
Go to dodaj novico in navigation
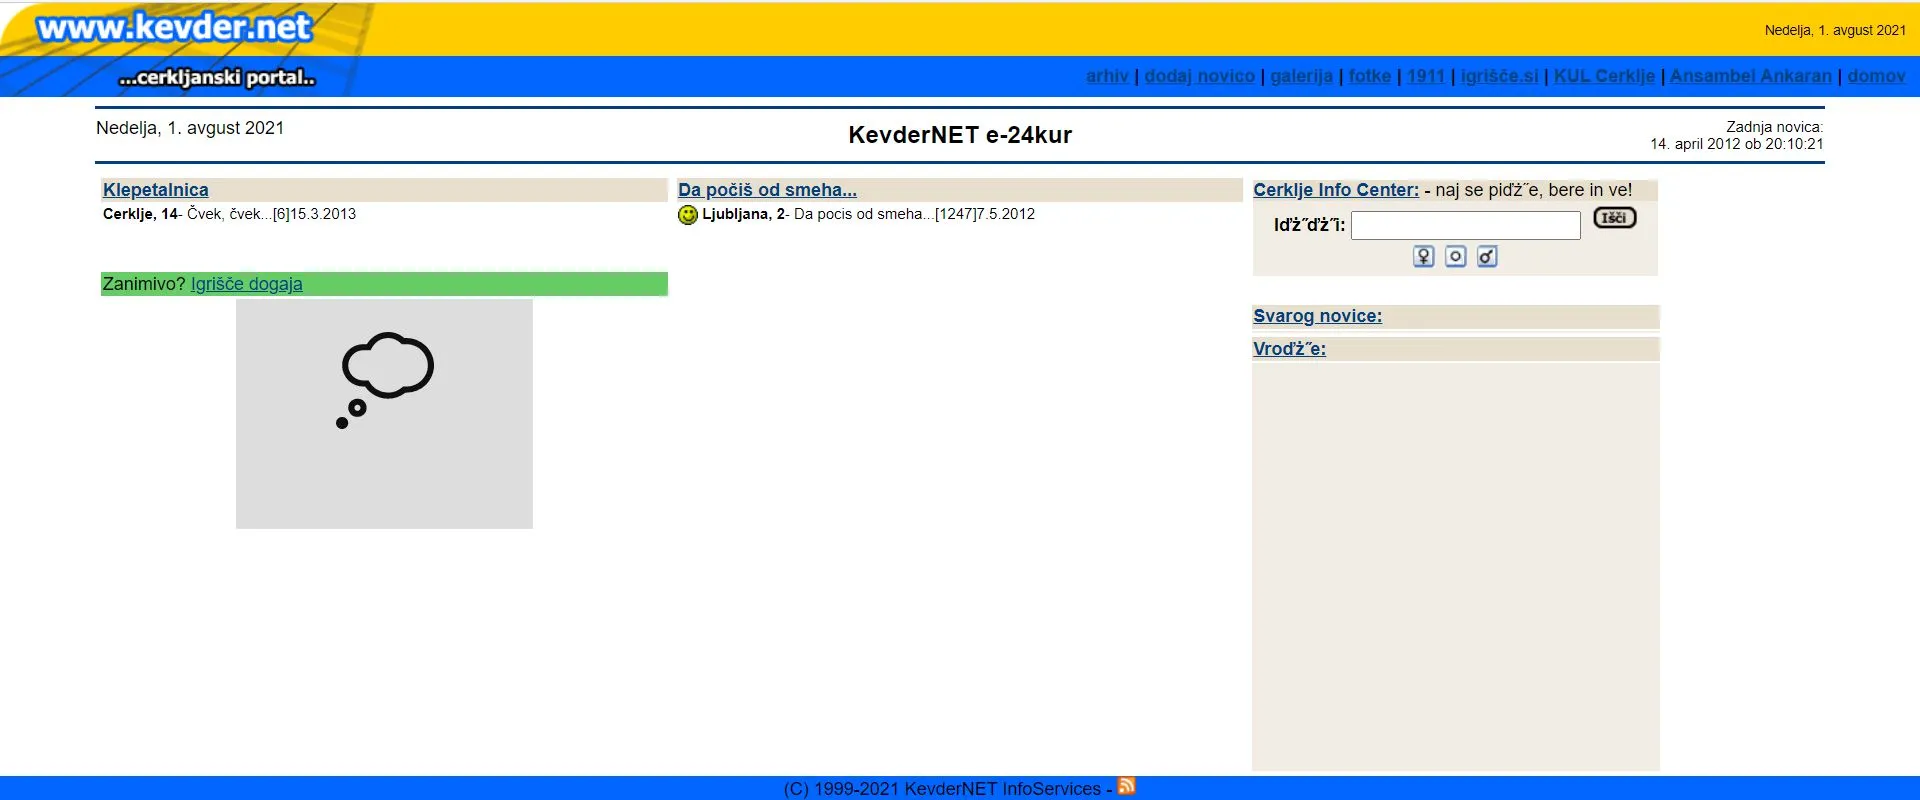point(1199,76)
